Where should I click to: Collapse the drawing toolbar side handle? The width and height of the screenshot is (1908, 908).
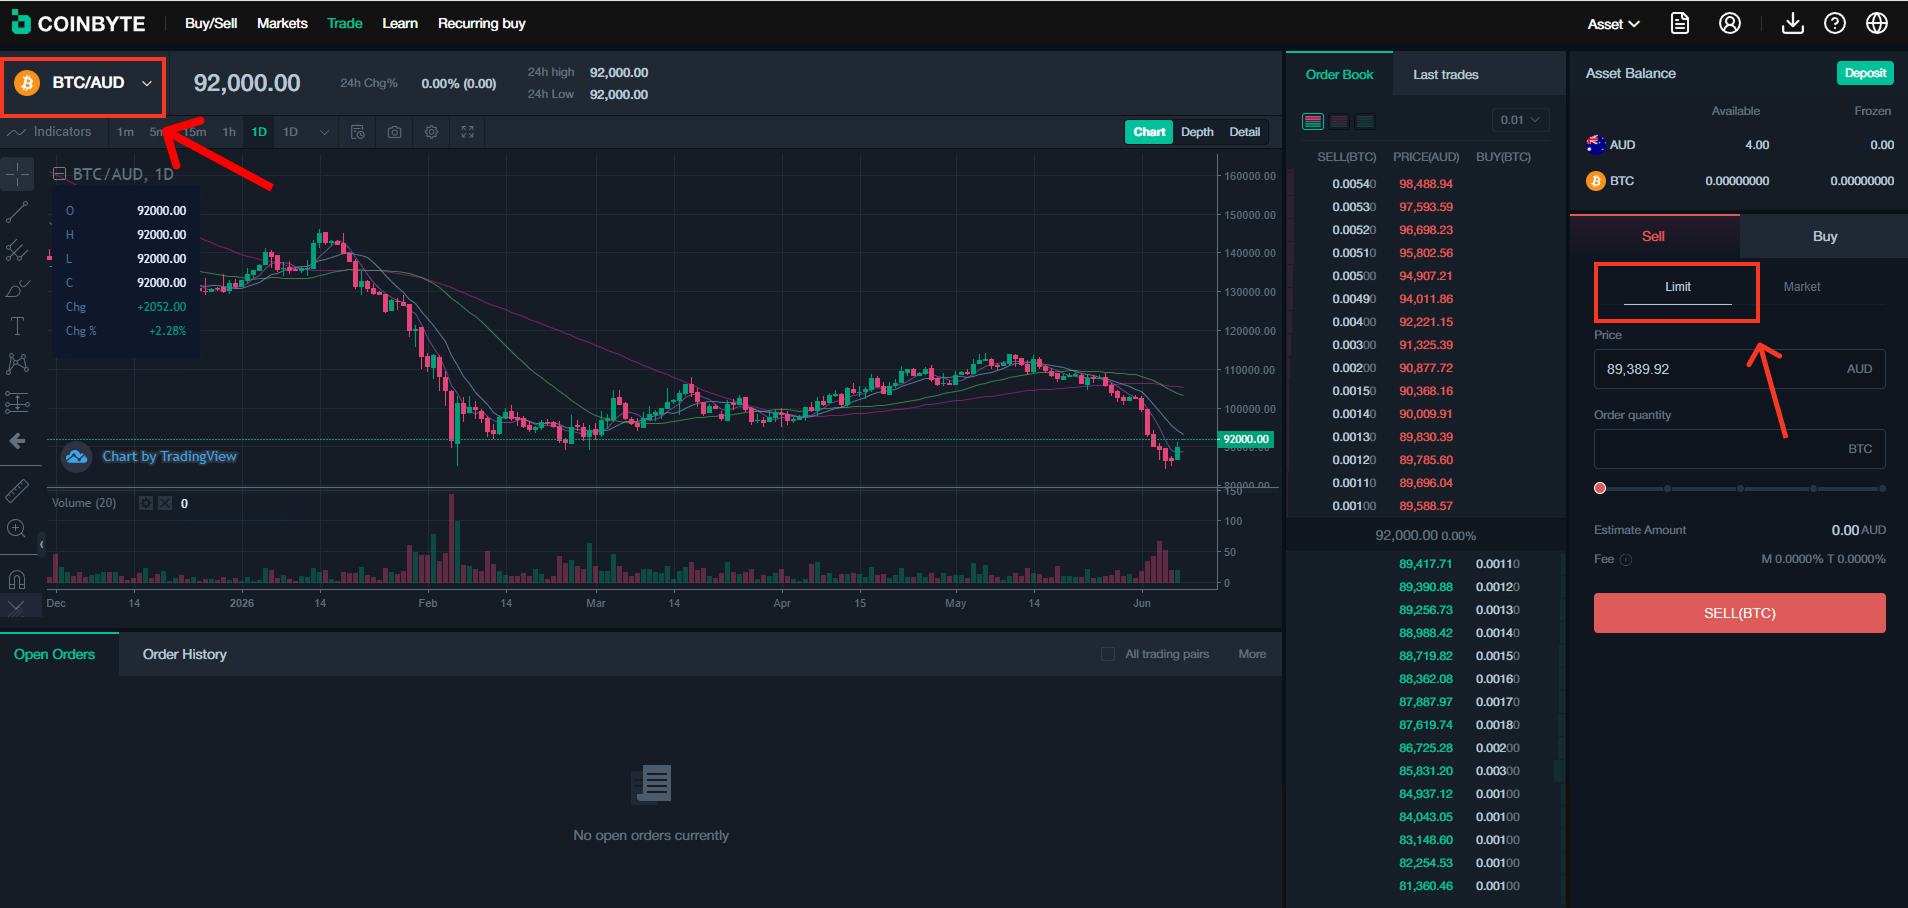[x=41, y=544]
